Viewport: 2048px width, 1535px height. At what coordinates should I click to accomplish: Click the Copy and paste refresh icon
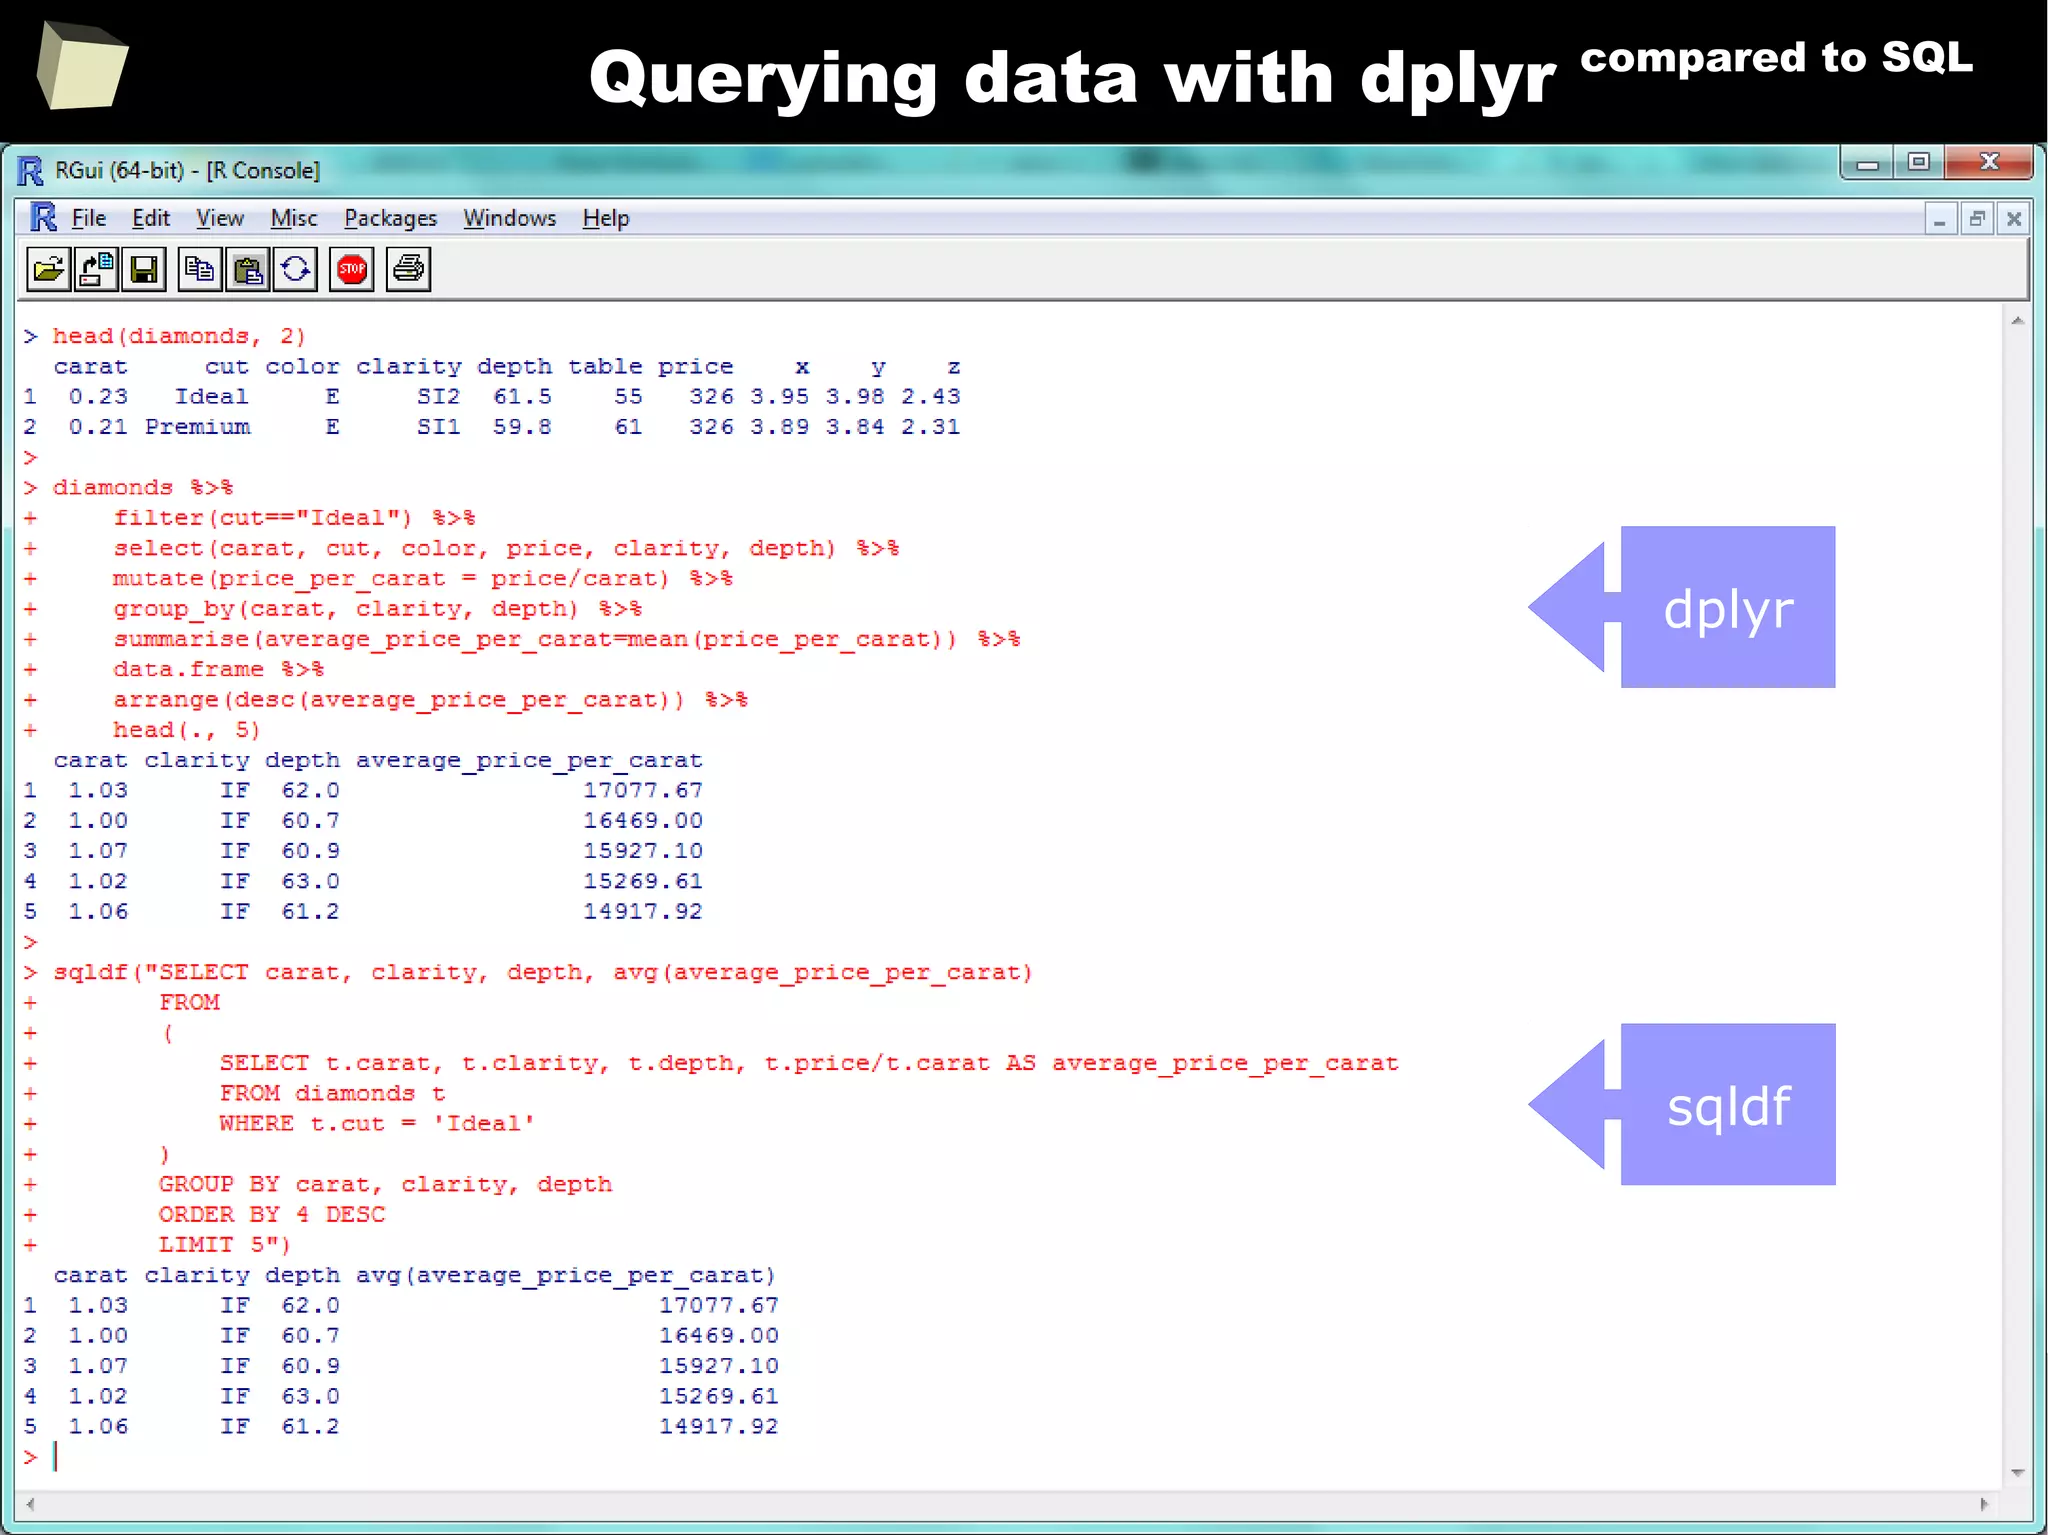coord(296,269)
